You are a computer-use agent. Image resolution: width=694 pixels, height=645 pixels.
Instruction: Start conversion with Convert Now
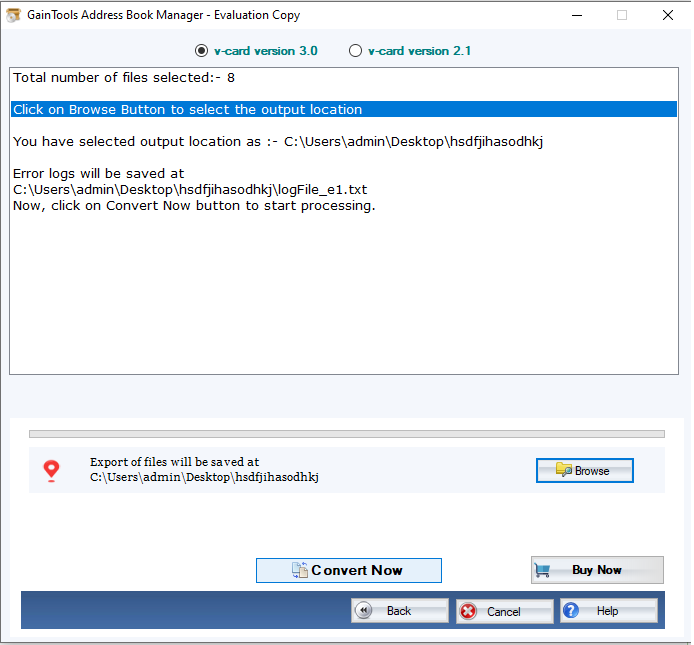pyautogui.click(x=348, y=570)
